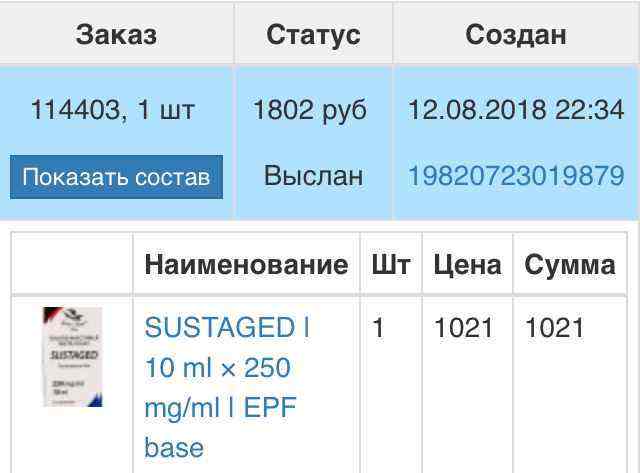Click the Цена column header
The width and height of the screenshot is (640, 473).
pos(467,264)
